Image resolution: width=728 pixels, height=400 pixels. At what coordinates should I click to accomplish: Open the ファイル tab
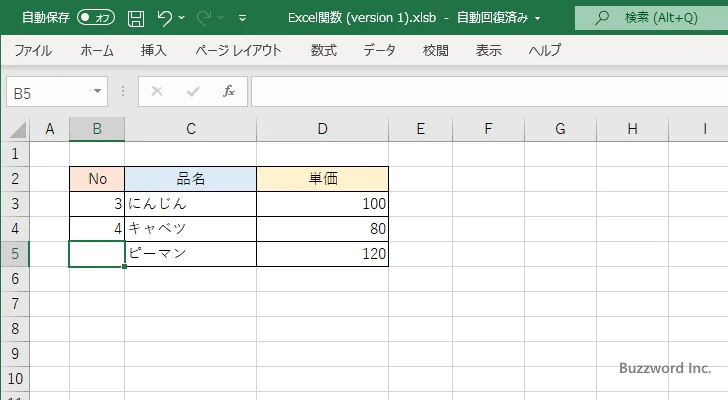click(33, 50)
